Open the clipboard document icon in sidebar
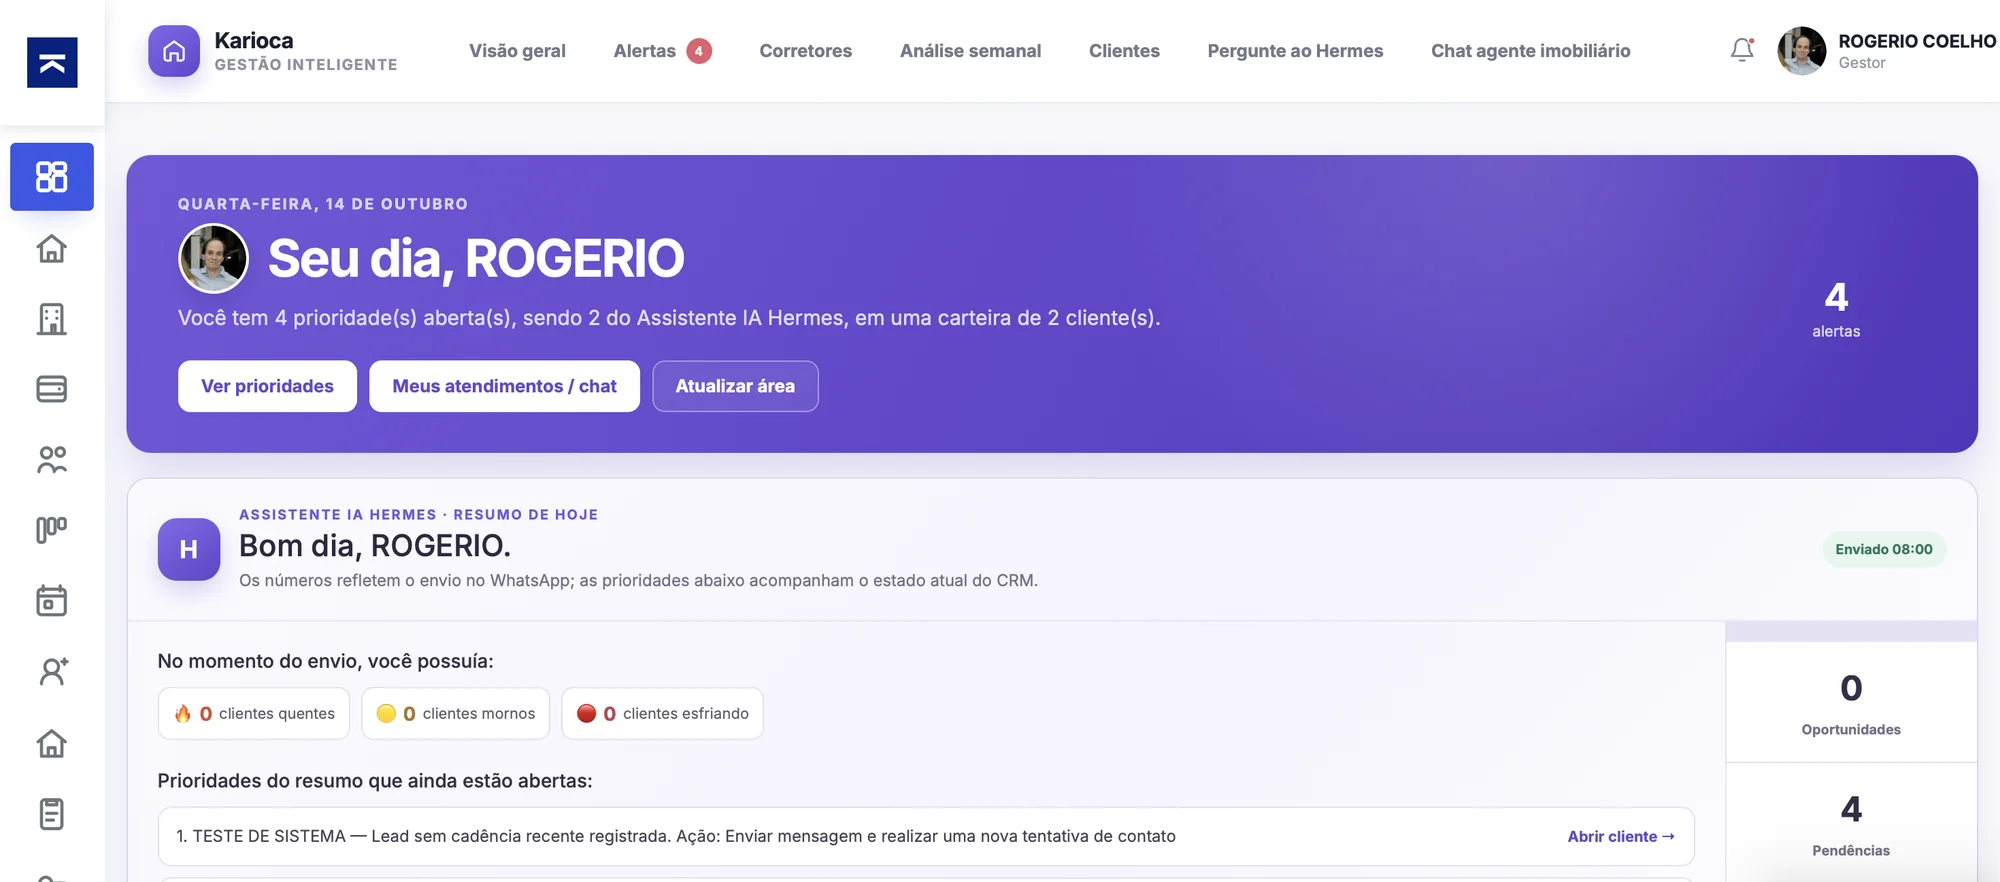Viewport: 2000px width, 882px height. tap(52, 814)
